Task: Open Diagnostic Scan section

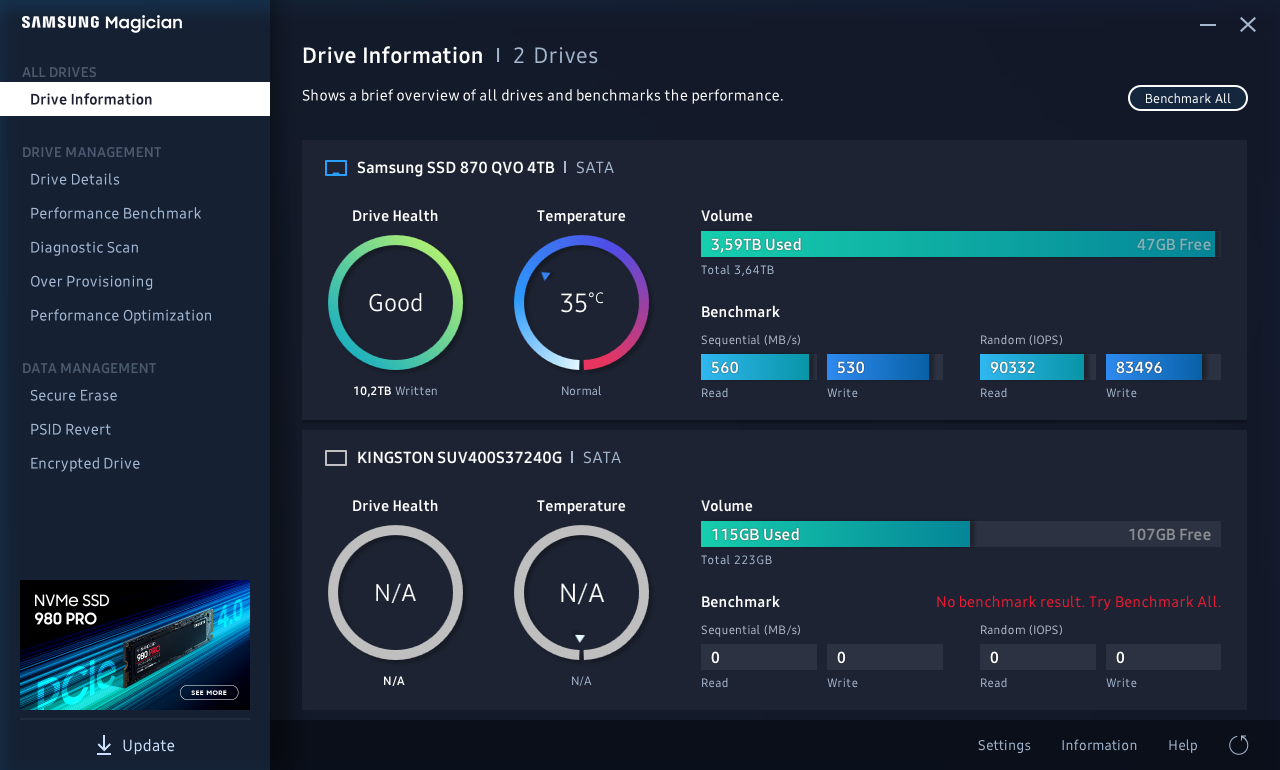Action: tap(85, 248)
